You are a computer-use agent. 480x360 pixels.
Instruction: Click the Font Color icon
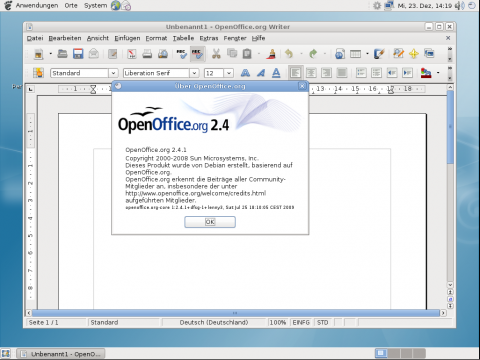coord(426,73)
